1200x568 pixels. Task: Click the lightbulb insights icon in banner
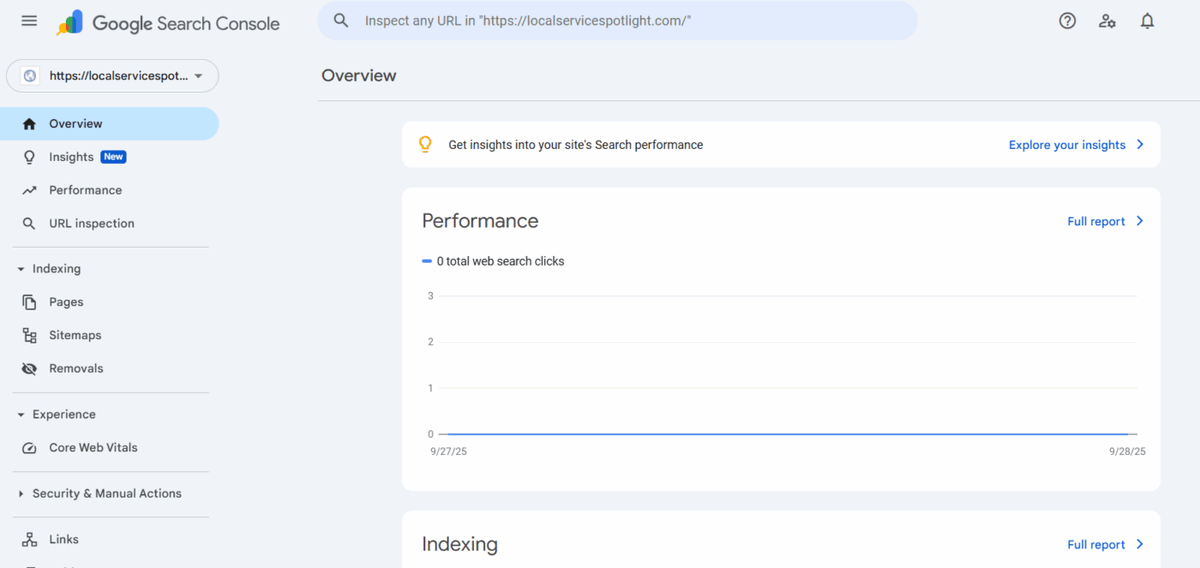coord(425,145)
